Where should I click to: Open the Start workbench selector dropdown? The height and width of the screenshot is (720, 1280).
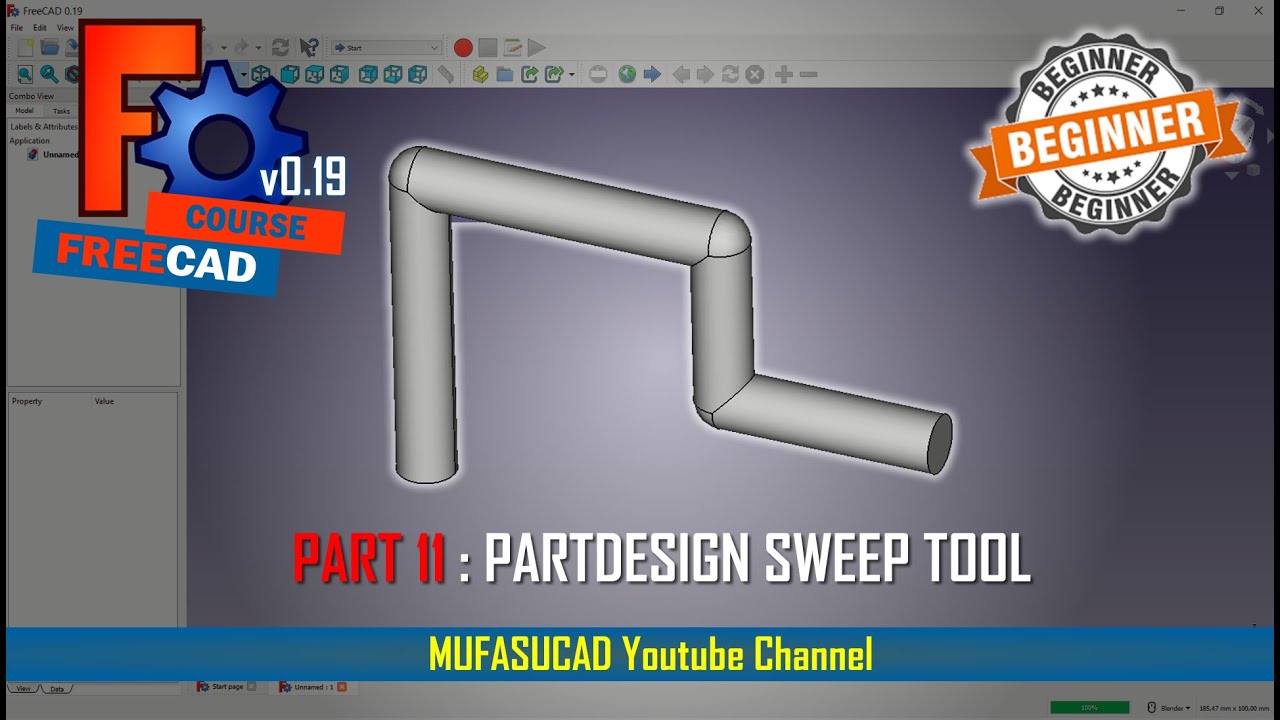pos(386,47)
